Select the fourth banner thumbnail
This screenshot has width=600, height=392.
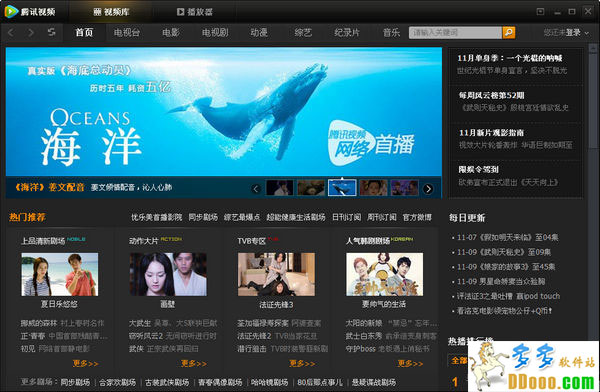click(x=373, y=188)
